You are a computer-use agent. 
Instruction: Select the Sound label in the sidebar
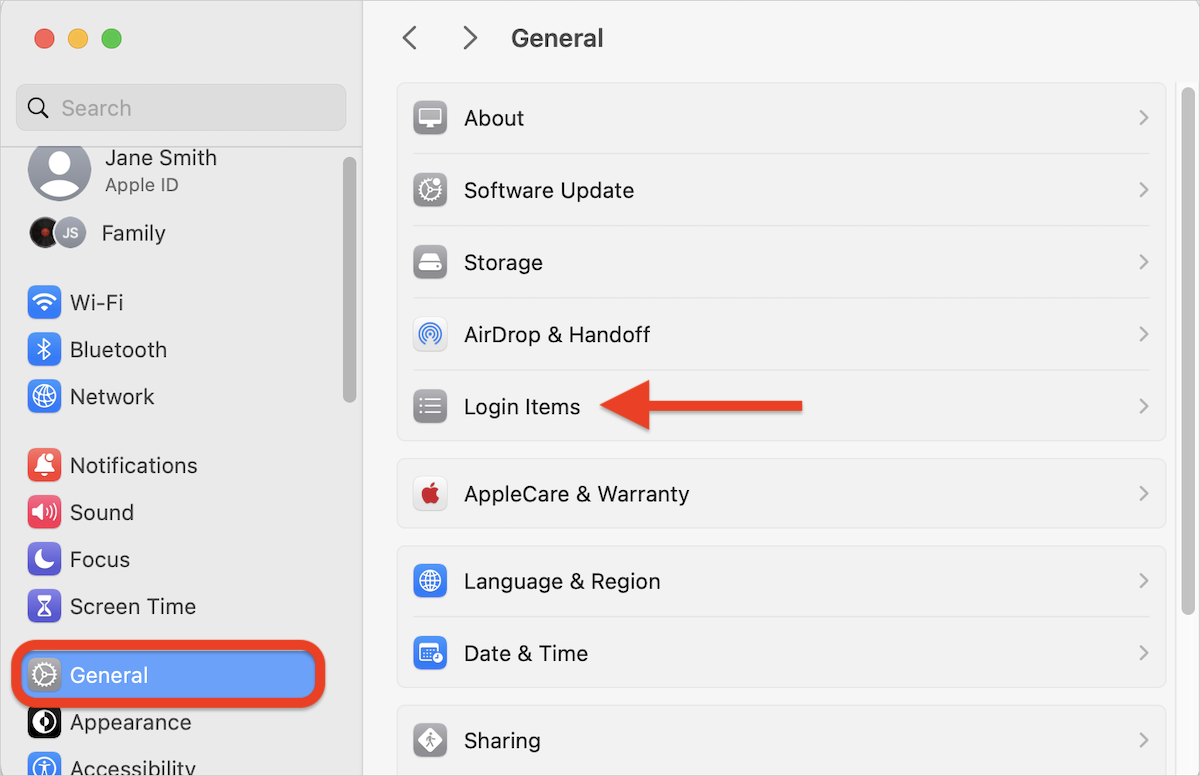pyautogui.click(x=102, y=513)
